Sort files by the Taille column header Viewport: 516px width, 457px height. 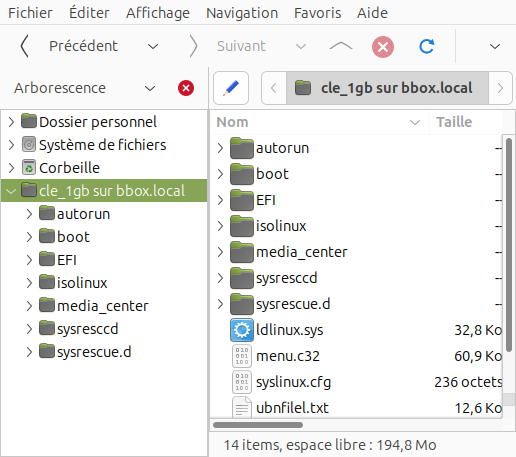465,122
